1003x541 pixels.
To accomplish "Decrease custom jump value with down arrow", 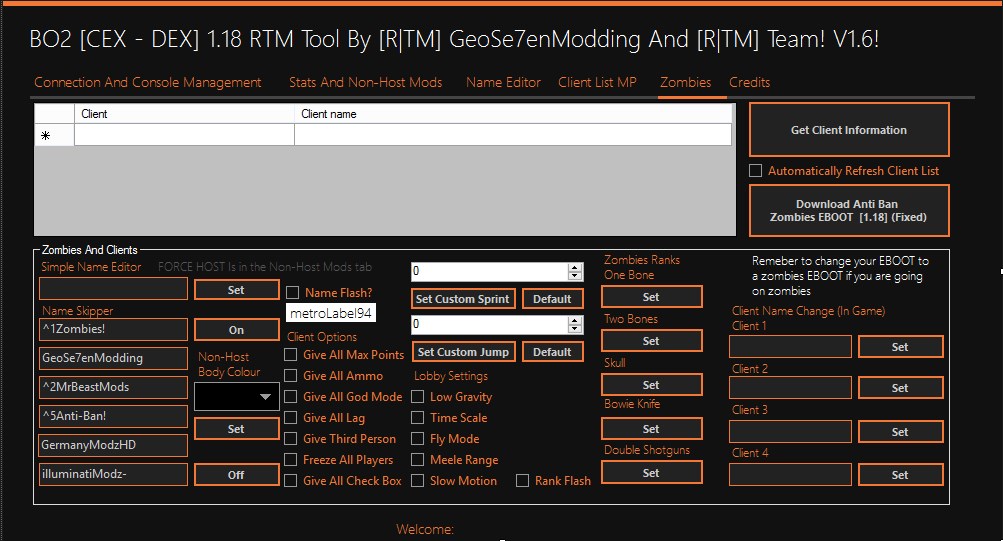I will 575,329.
